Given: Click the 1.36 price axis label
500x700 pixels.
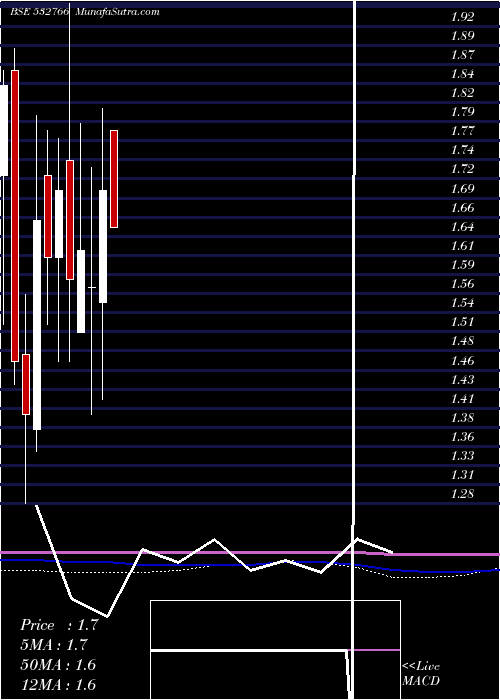Looking at the screenshot, I should [462, 437].
